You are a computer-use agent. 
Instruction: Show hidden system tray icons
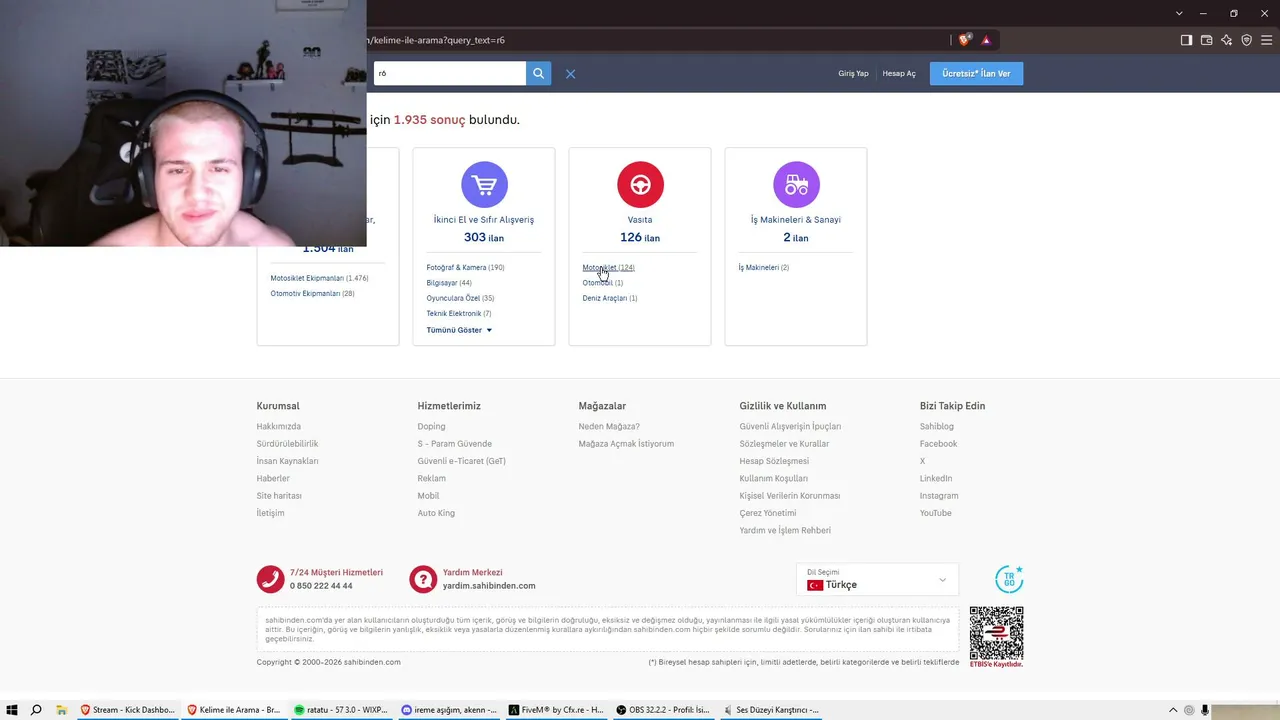point(1173,710)
